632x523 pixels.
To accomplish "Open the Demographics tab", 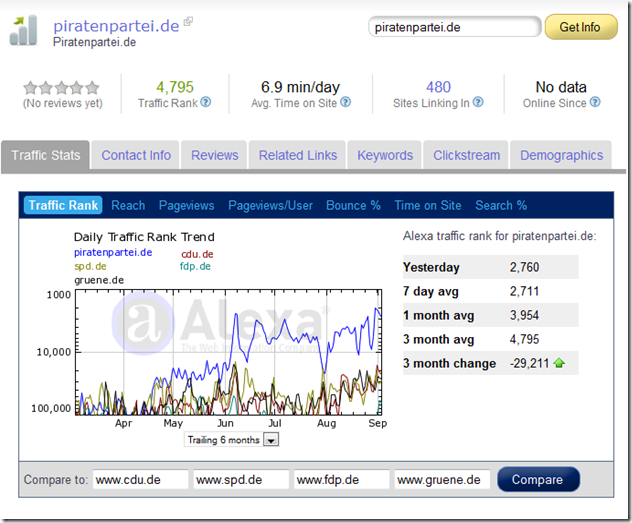I will [561, 155].
